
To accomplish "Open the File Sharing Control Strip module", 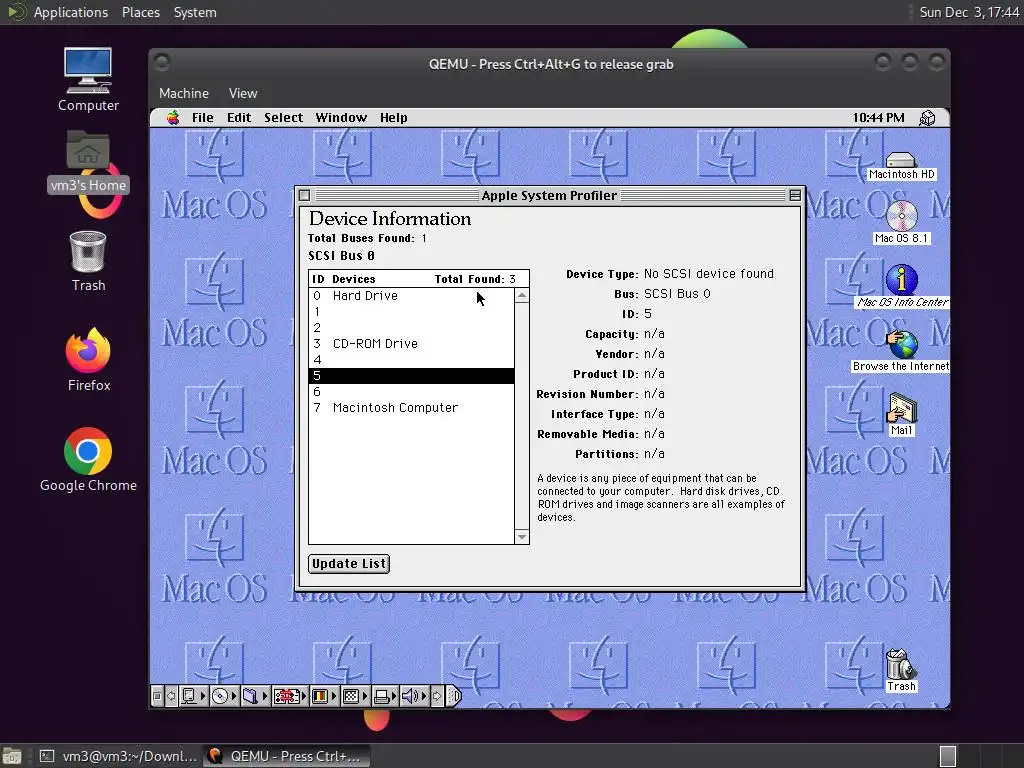I will click(254, 696).
